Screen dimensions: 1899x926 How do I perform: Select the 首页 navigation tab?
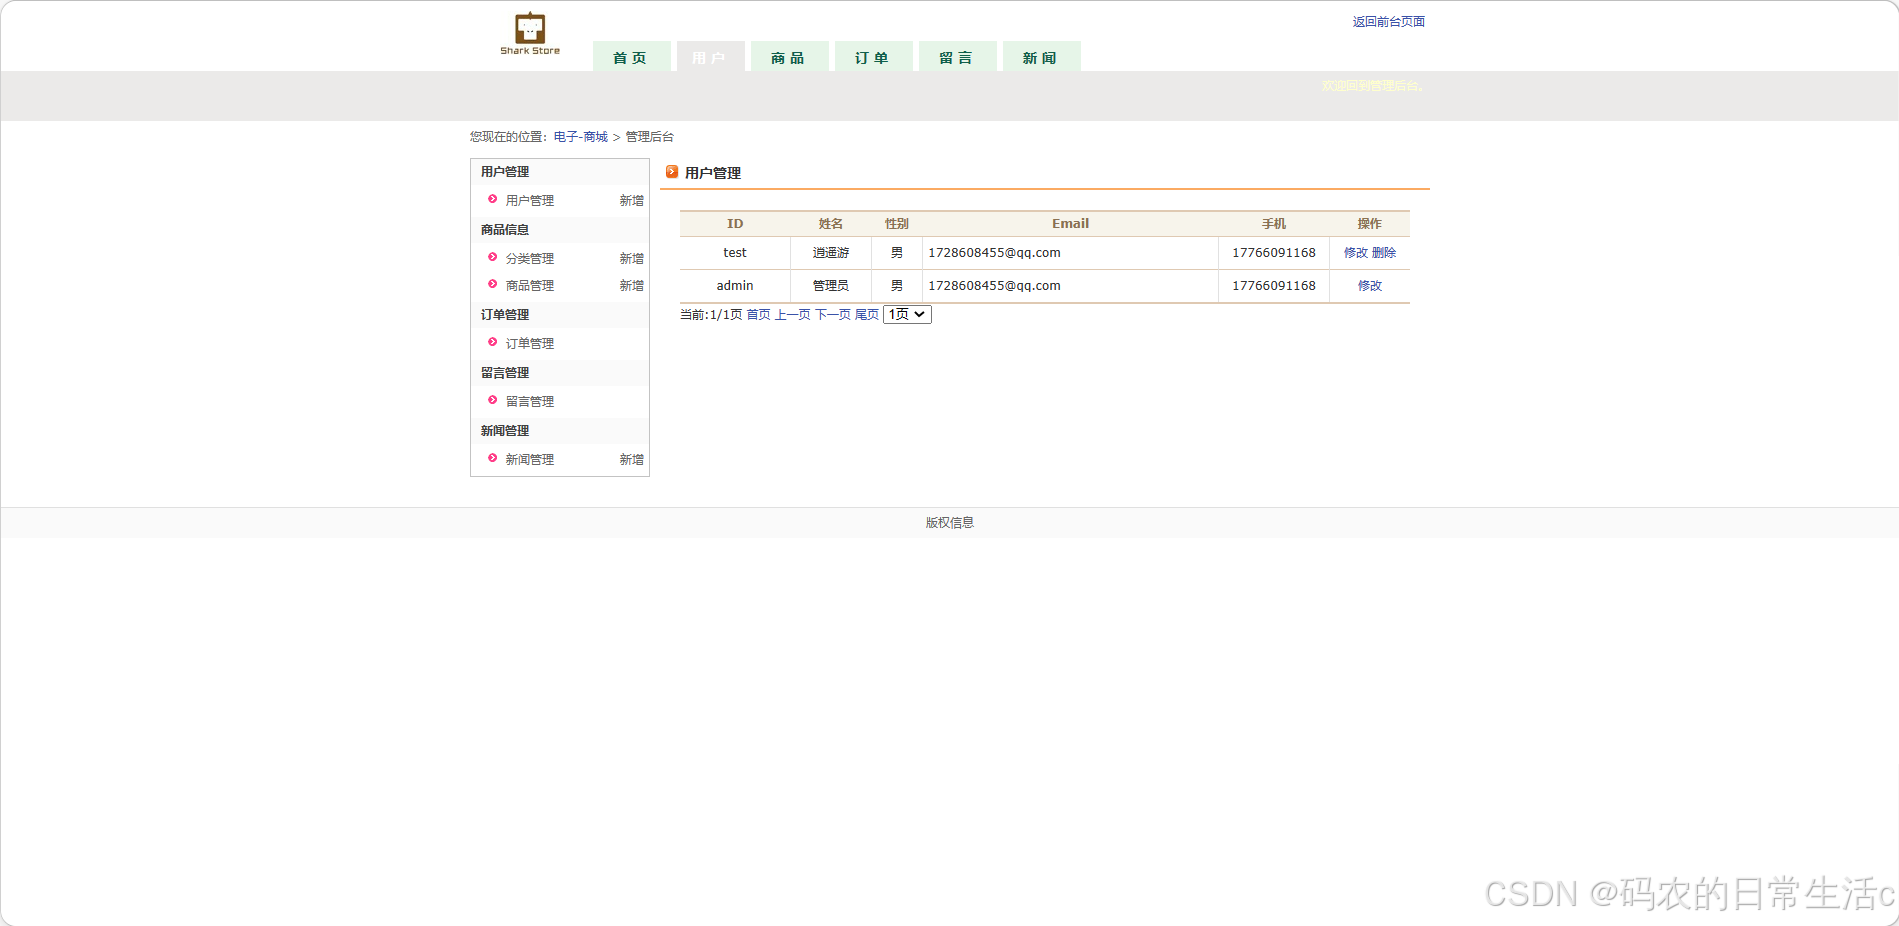[x=631, y=56]
